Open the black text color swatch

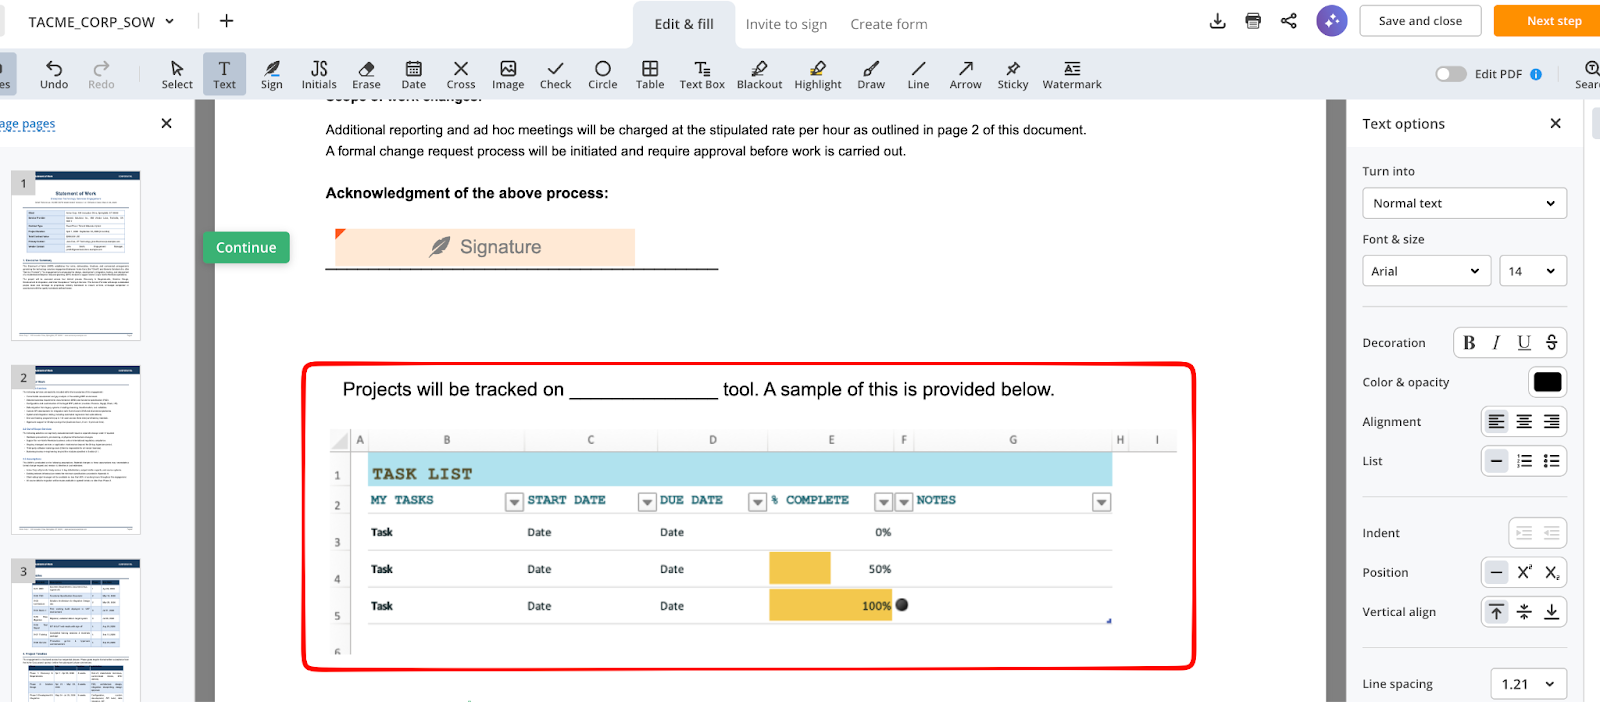tap(1547, 382)
